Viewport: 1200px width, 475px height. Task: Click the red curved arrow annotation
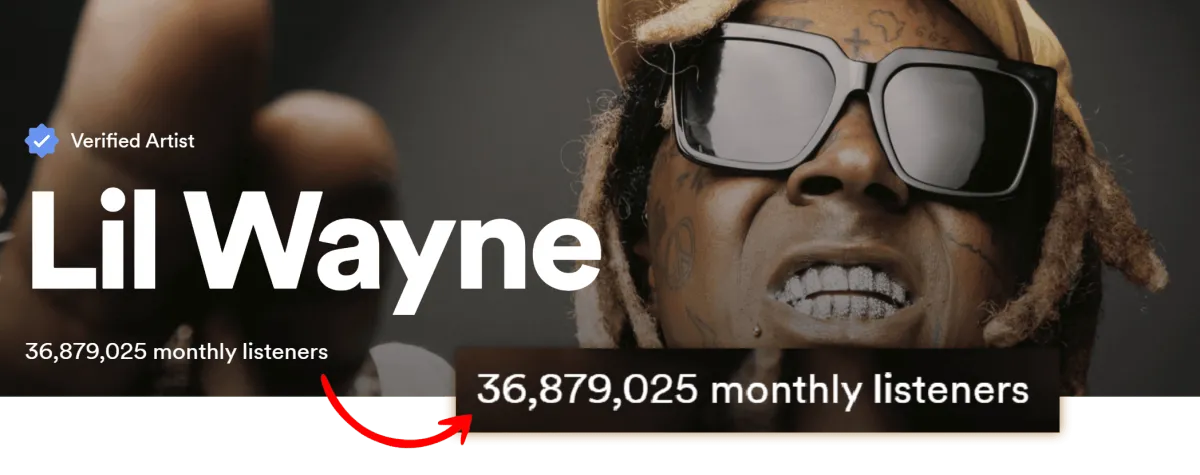(x=394, y=411)
